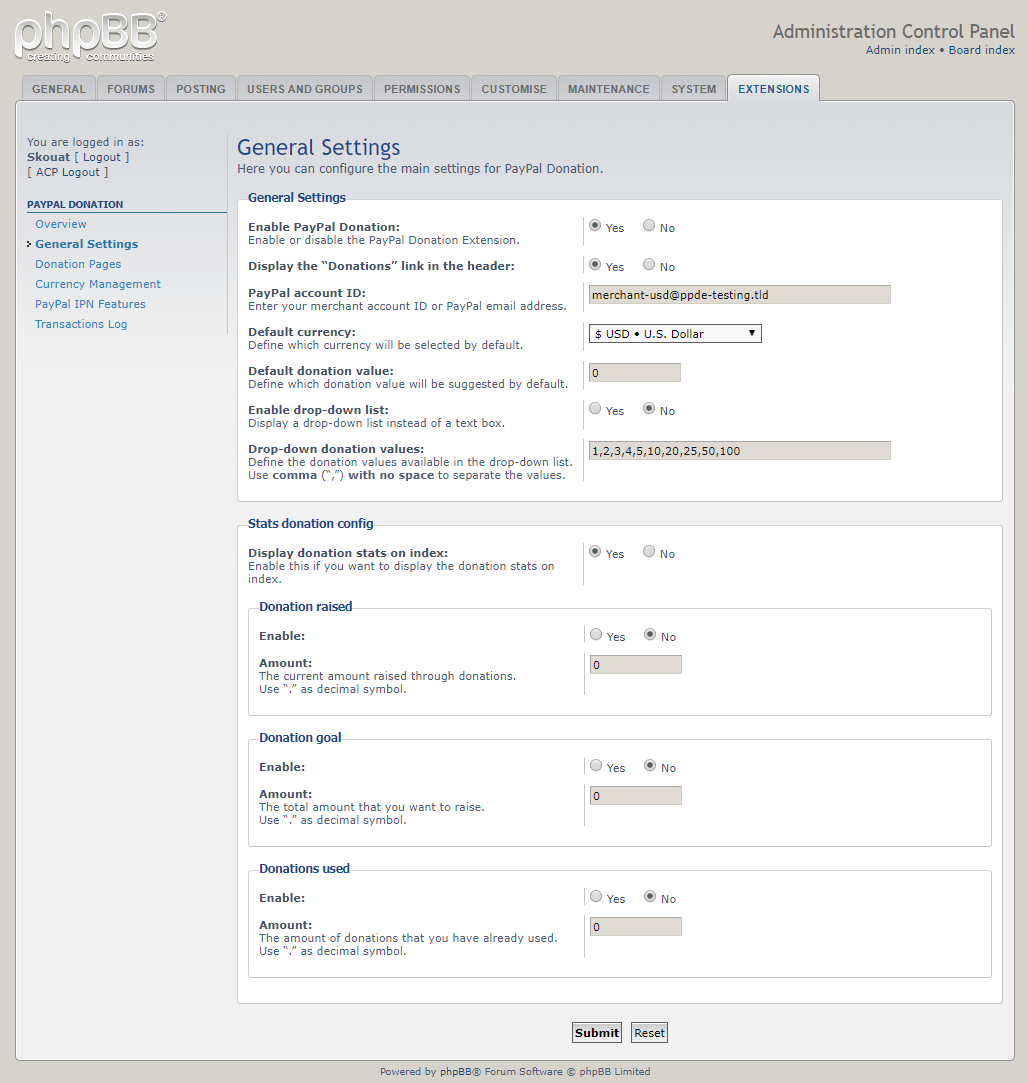
Task: Switch to the PERMISSIONS tab
Action: [x=421, y=88]
